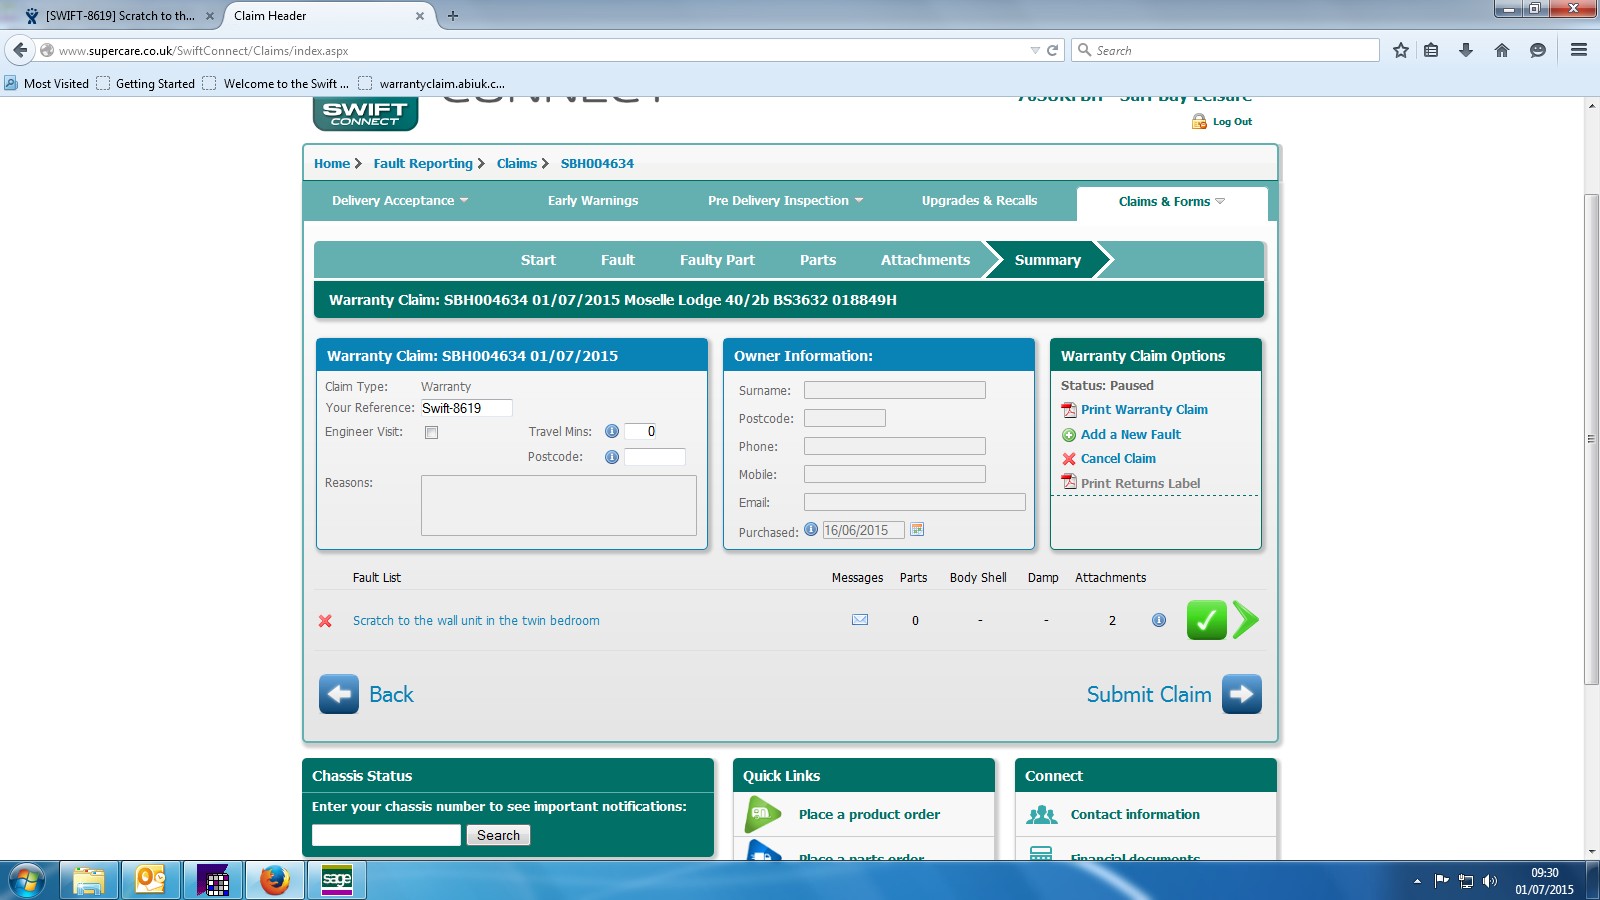Click the red X delete fault icon
The image size is (1600, 900).
(x=325, y=621)
